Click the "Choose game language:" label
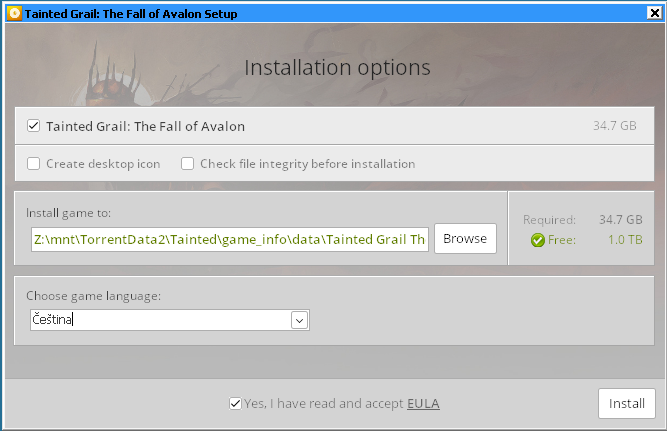This screenshot has width=667, height=431. [x=93, y=296]
